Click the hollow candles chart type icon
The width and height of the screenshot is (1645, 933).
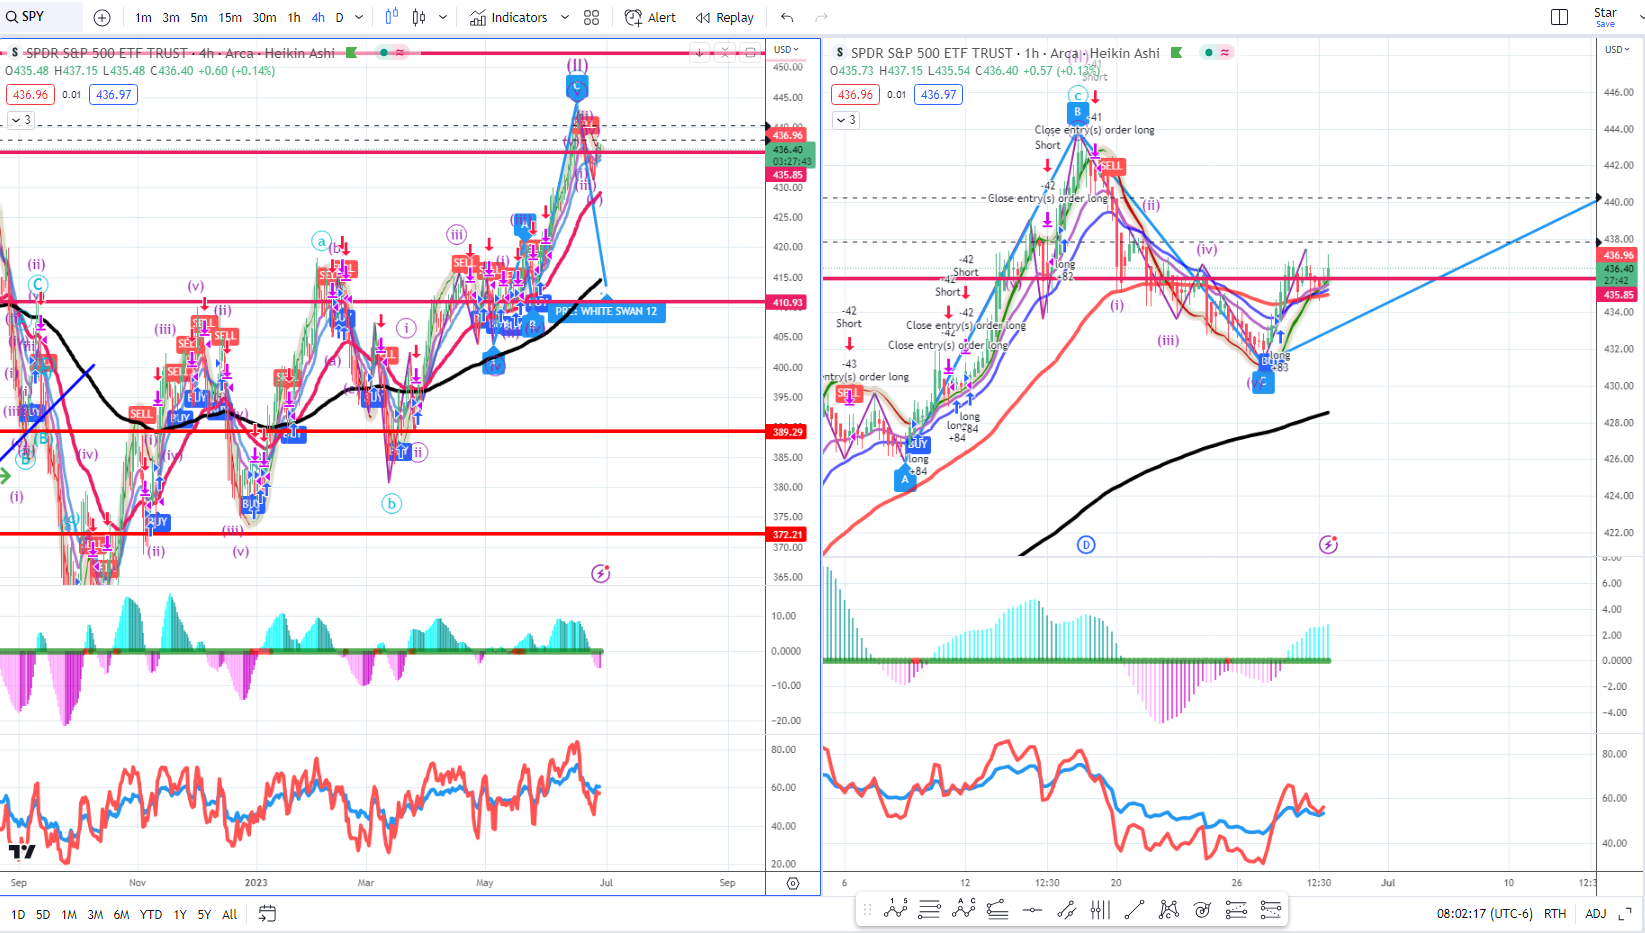click(419, 17)
